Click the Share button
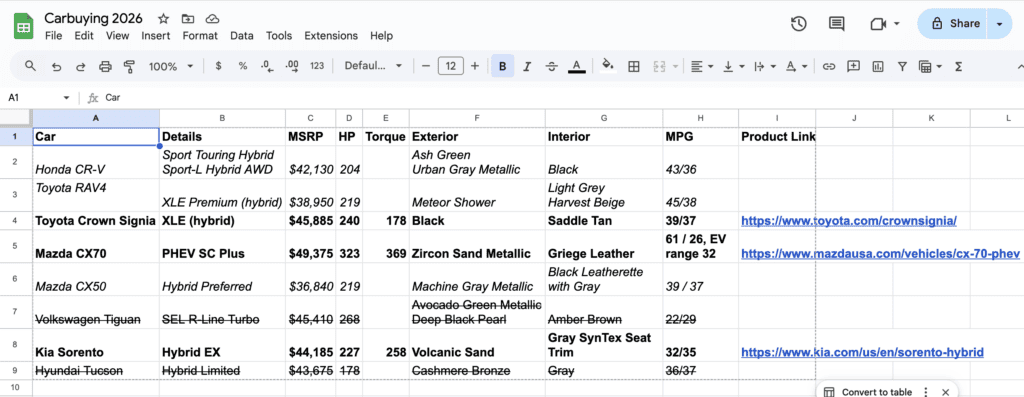 tap(955, 24)
